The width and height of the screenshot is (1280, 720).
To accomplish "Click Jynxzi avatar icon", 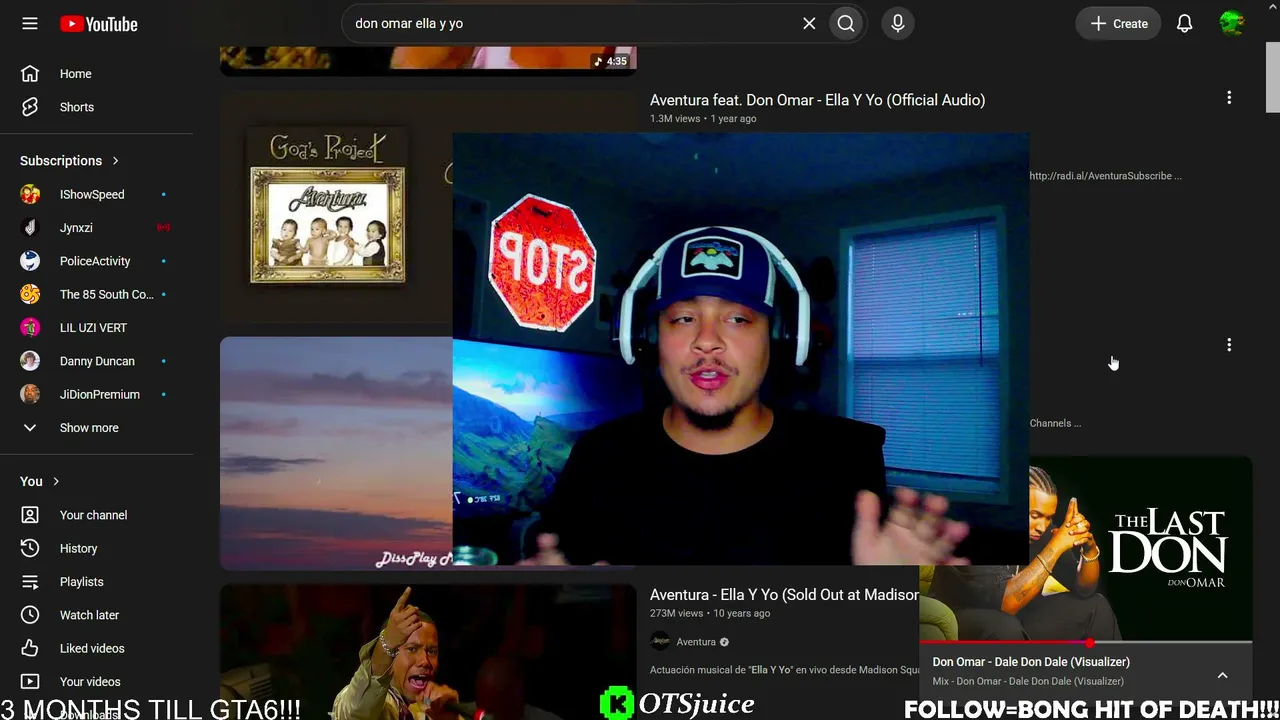I will (30, 228).
